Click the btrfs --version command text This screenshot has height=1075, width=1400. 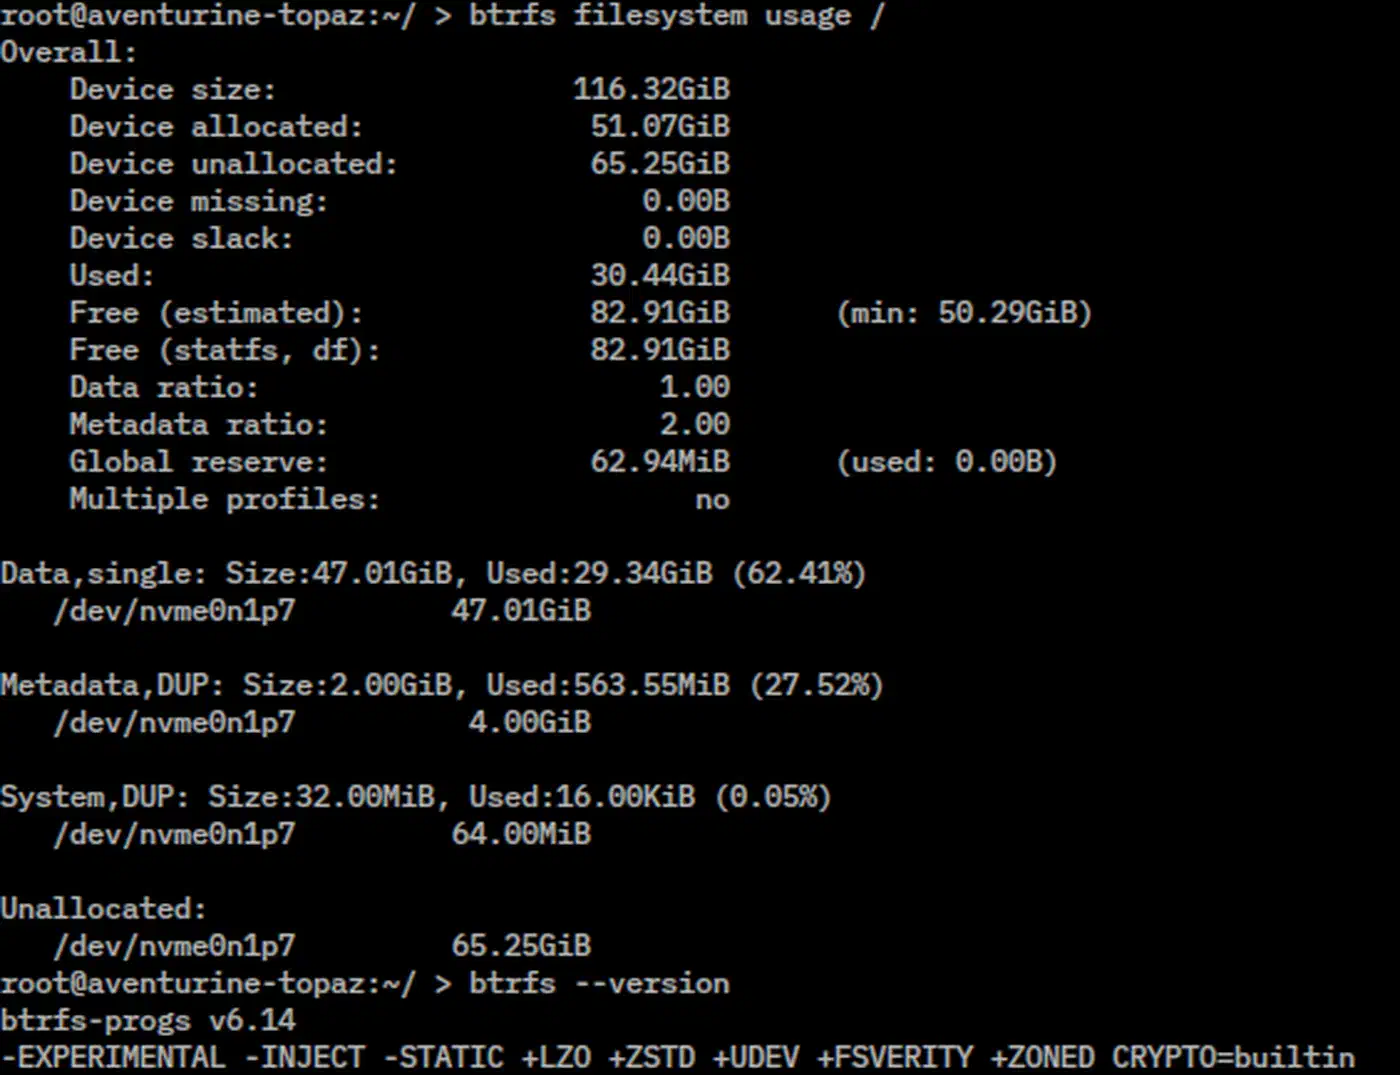[x=599, y=983]
